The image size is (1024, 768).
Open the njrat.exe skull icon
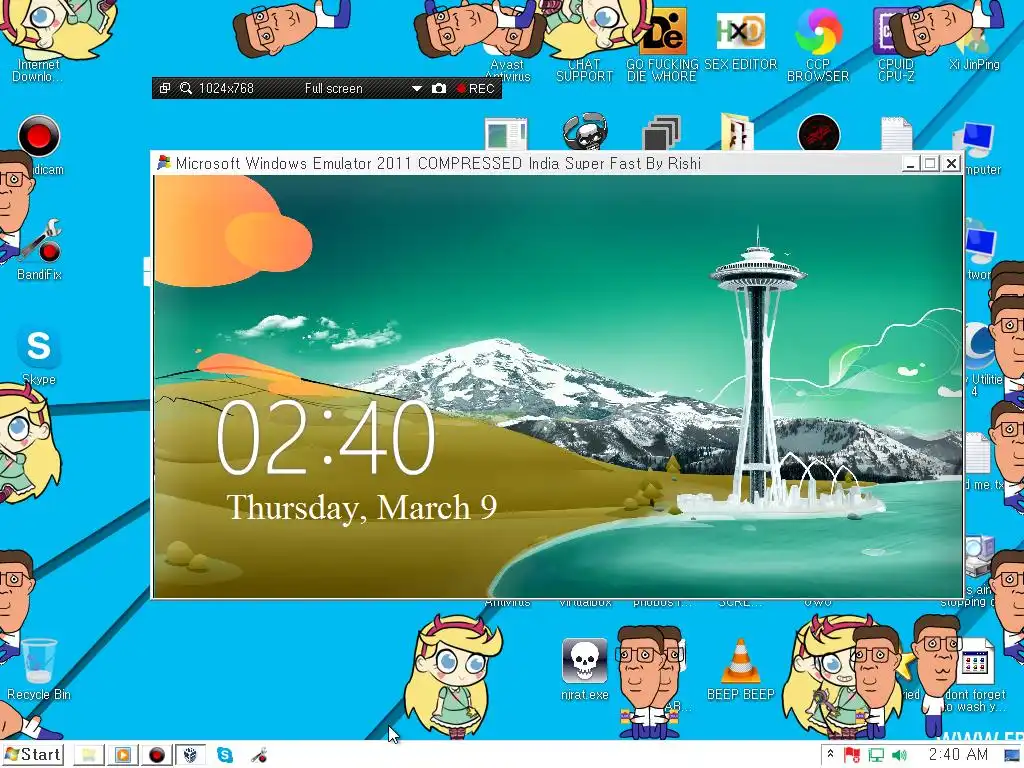(x=584, y=661)
